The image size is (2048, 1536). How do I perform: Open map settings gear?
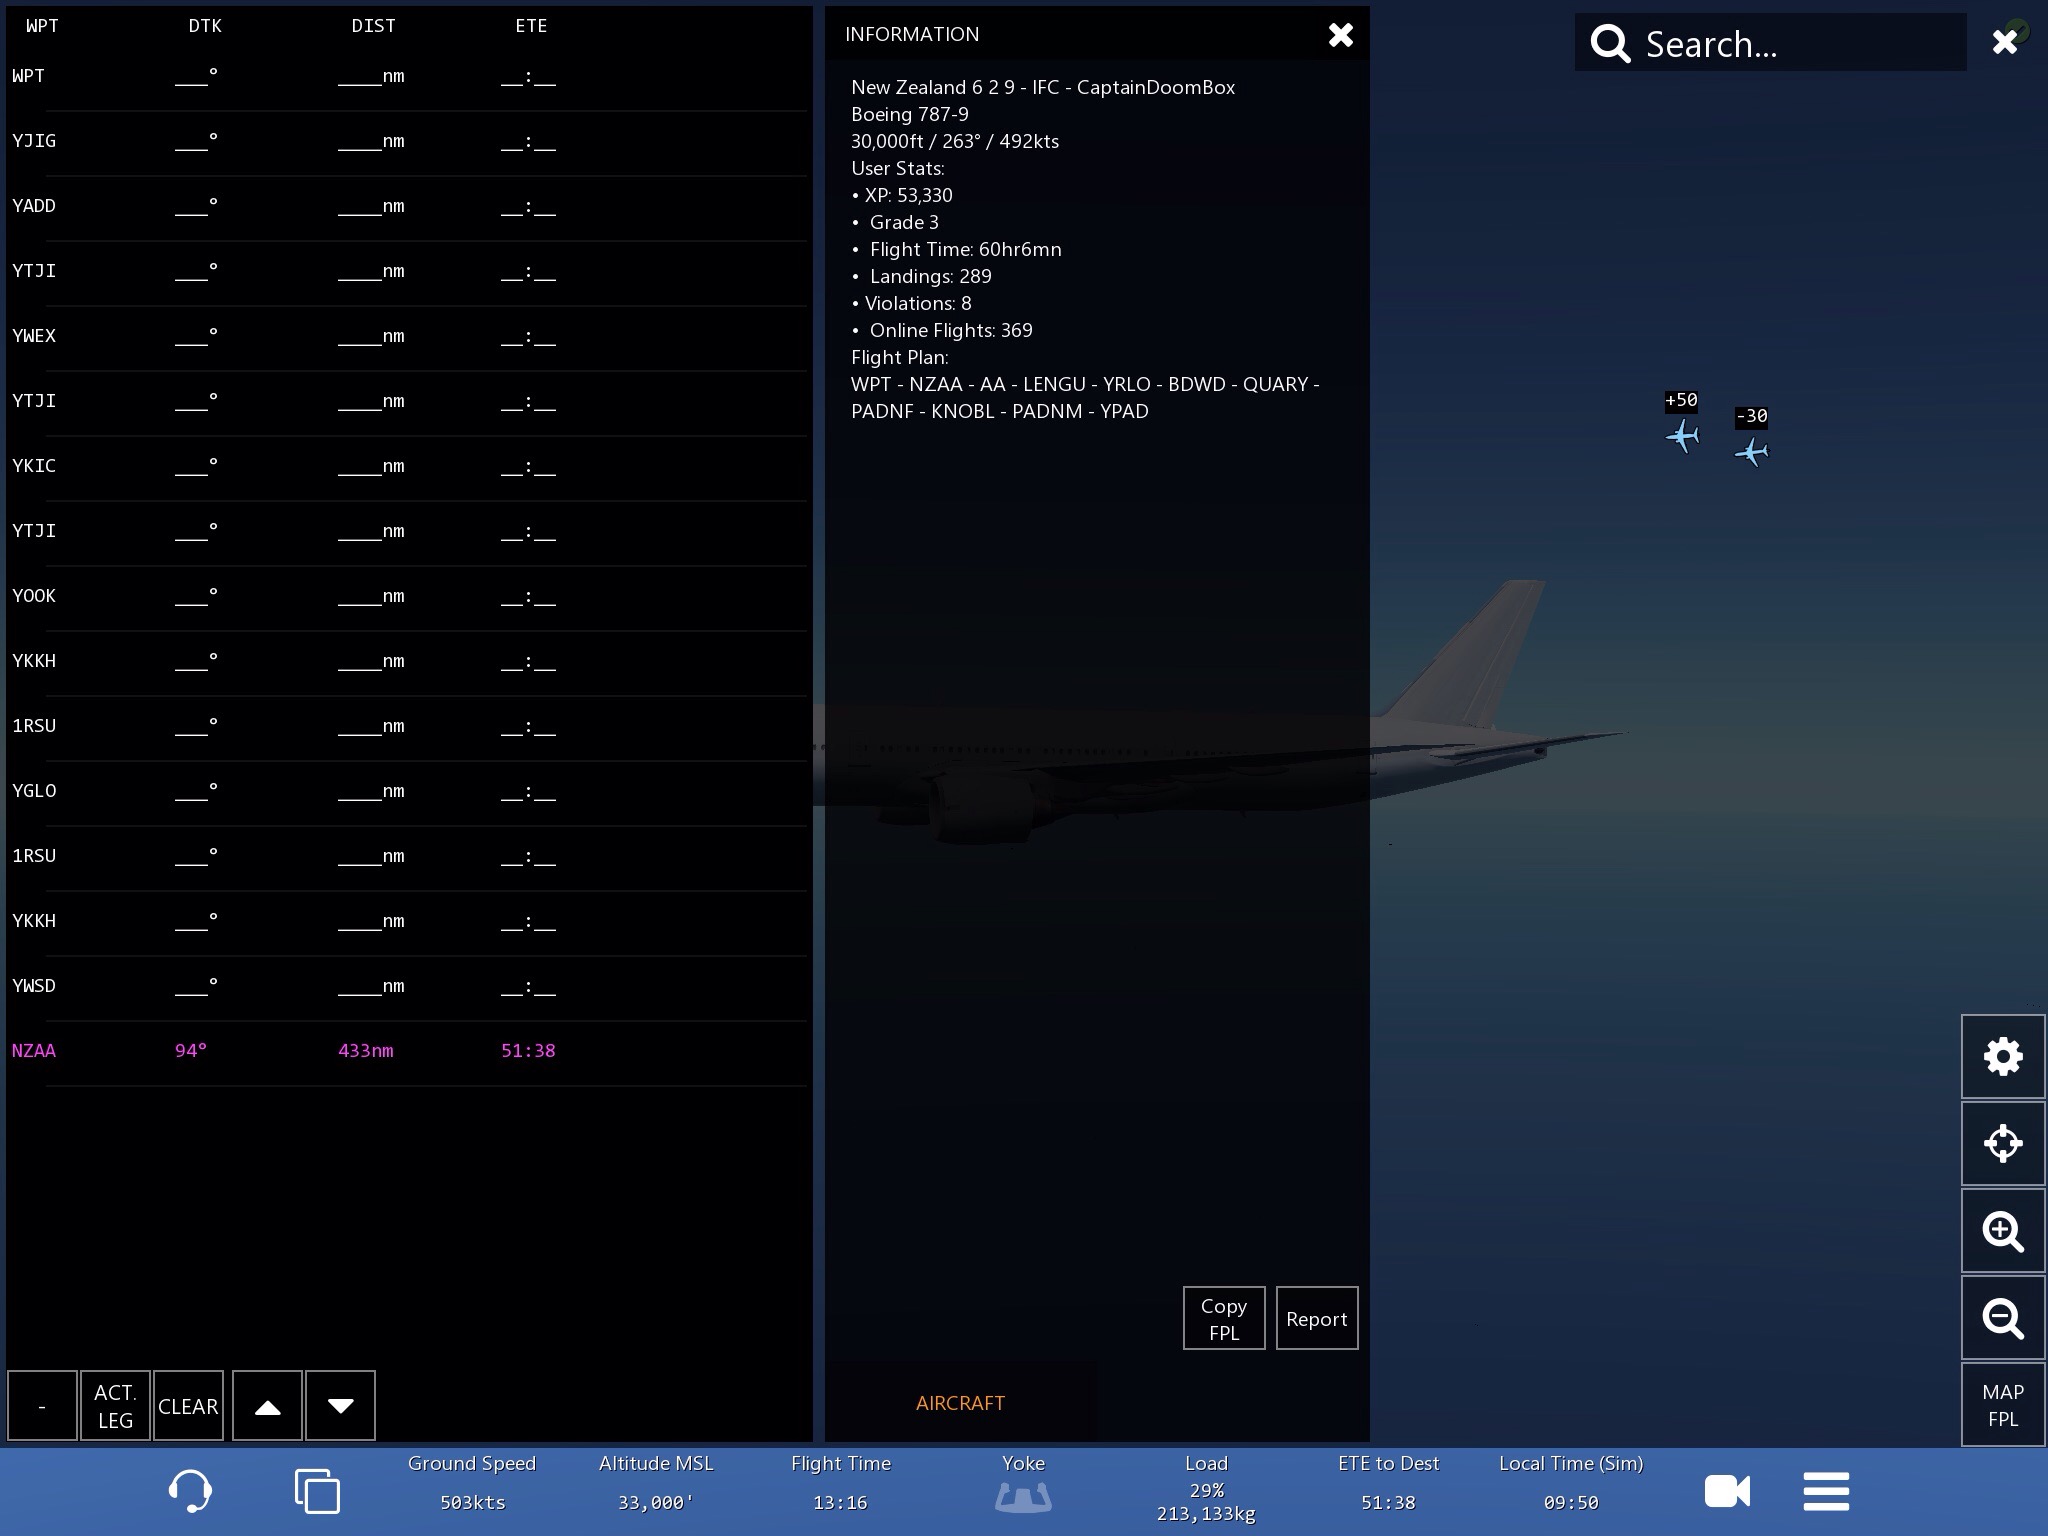point(2002,1057)
